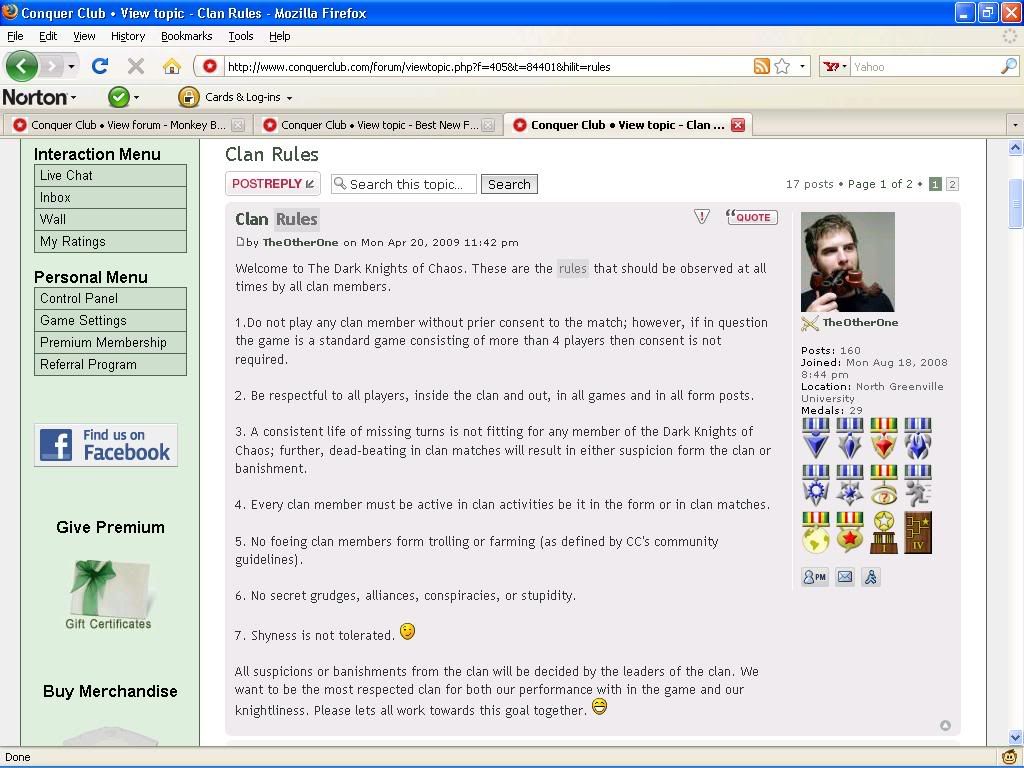
Task: Close the Clan Rules browser tab
Action: [738, 125]
